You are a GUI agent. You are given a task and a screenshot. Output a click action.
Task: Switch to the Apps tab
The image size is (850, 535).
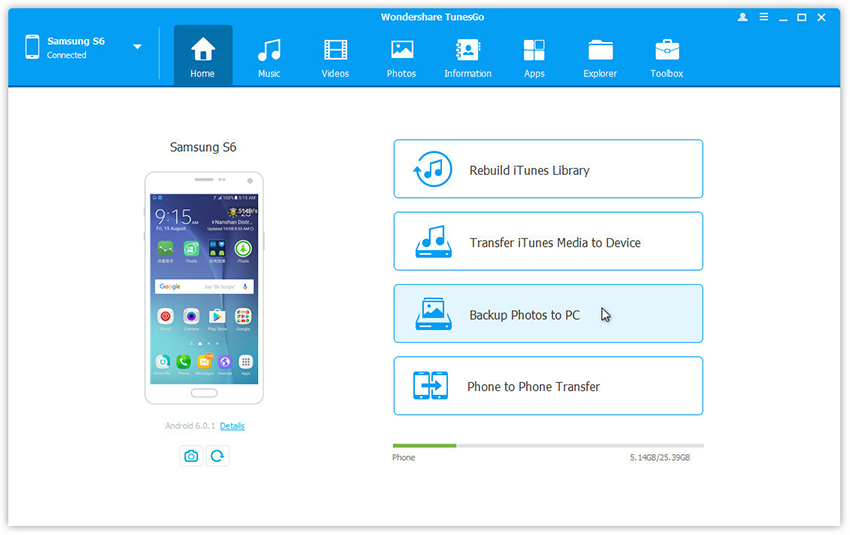534,55
